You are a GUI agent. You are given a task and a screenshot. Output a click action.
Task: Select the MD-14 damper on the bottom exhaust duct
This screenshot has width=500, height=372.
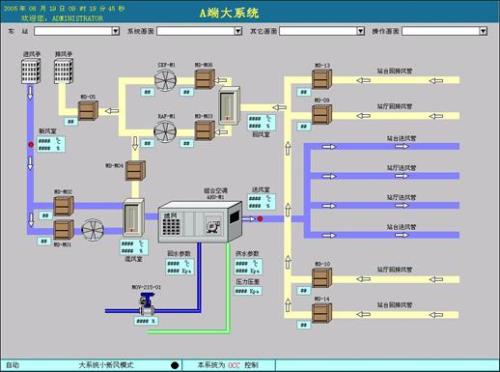322,313
